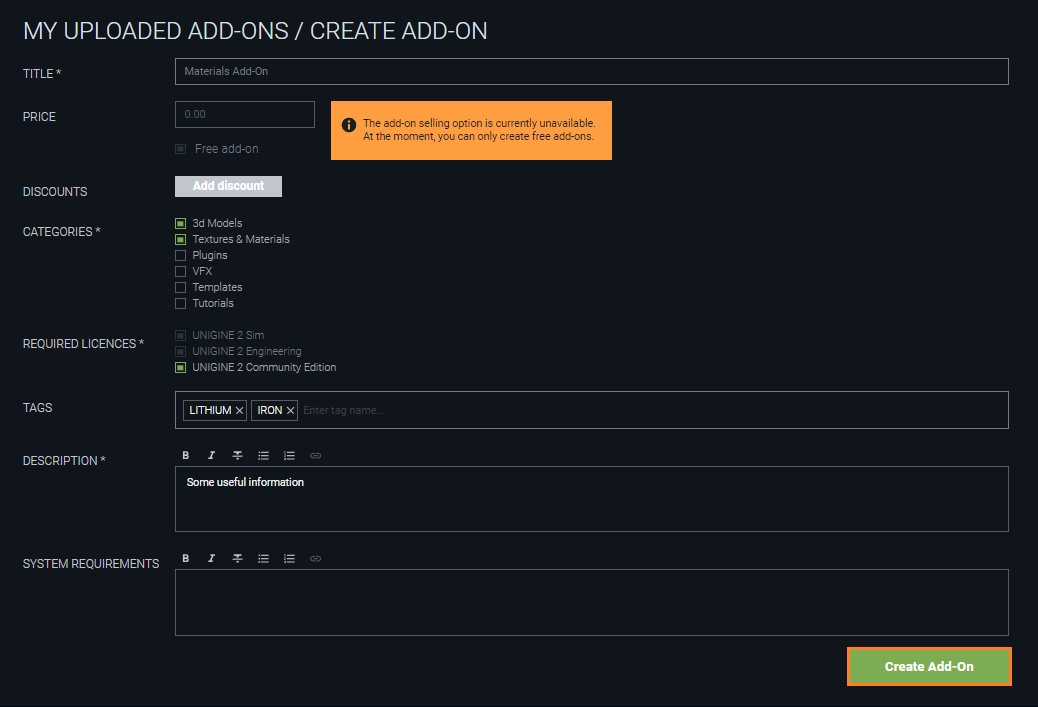Remove the LITHIUM tag
The width and height of the screenshot is (1038, 707).
[x=240, y=410]
